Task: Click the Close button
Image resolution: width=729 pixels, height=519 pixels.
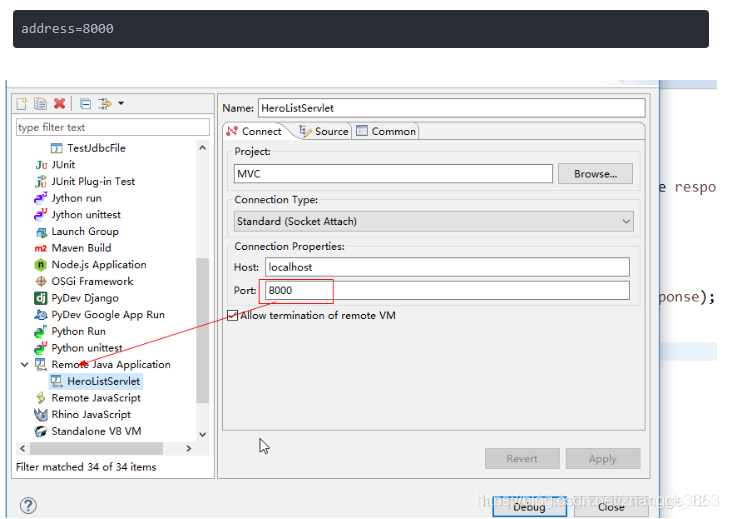Action: coord(611,507)
